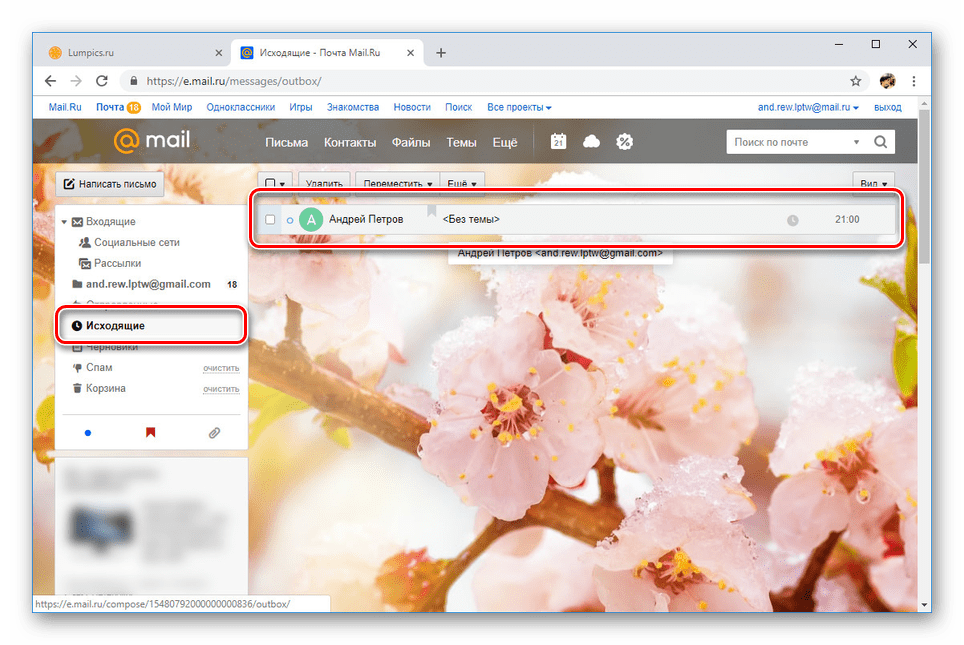This screenshot has height=645, width=964.
Task: Filter messages with attachments paperclip icon
Action: point(213,433)
